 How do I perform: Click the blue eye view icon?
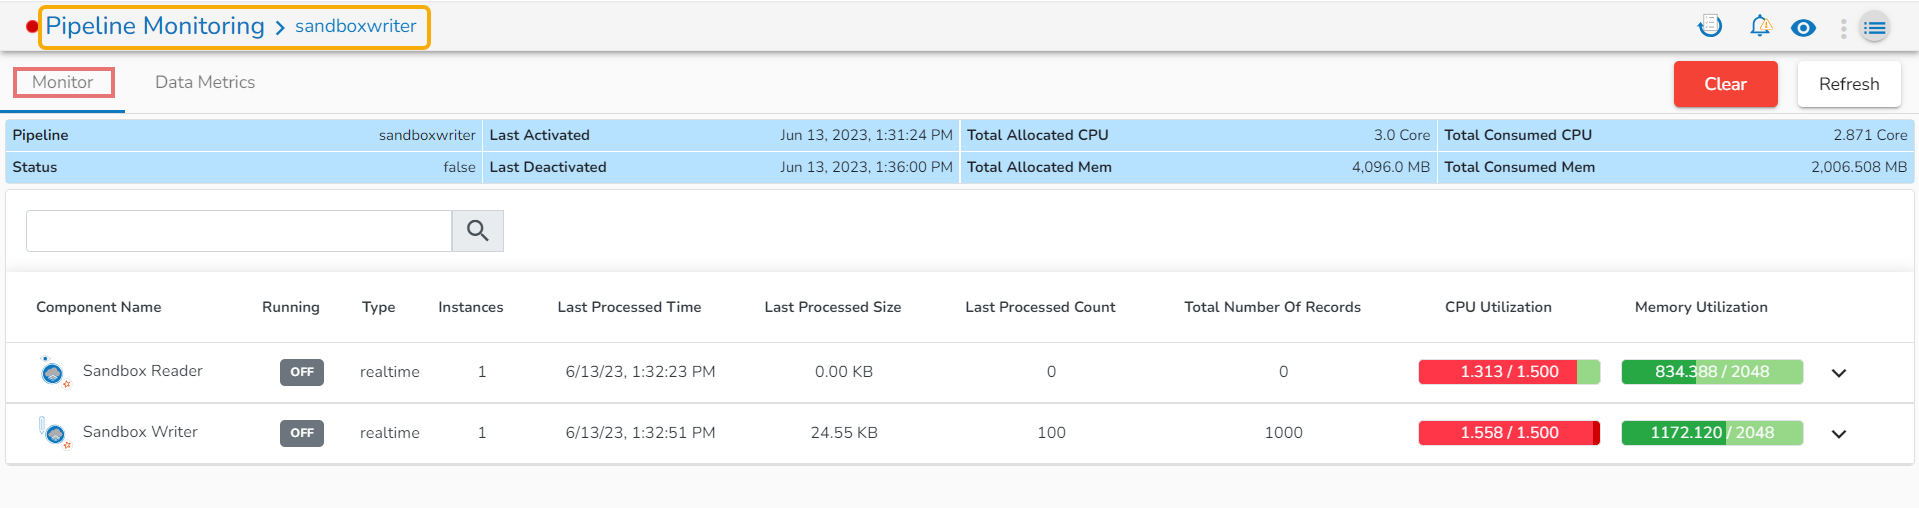(x=1803, y=28)
